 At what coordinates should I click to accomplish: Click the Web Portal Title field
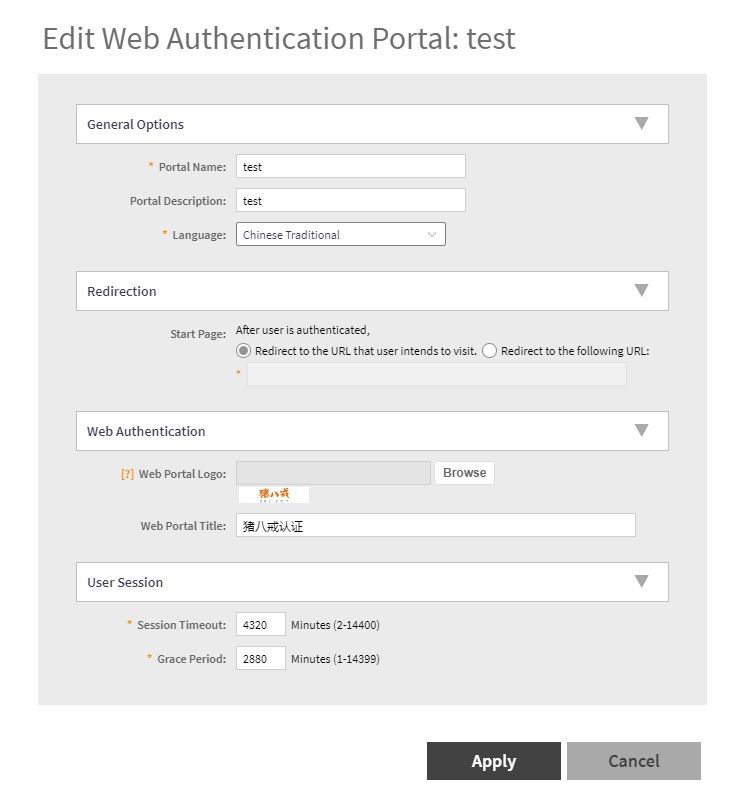435,526
